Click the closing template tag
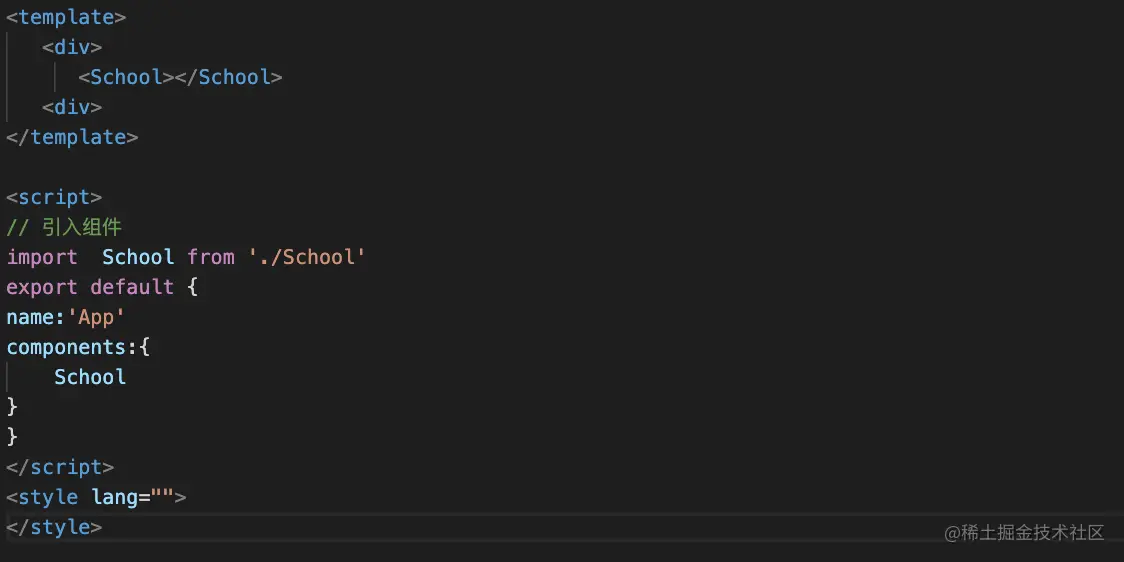This screenshot has height=562, width=1124. click(x=72, y=137)
